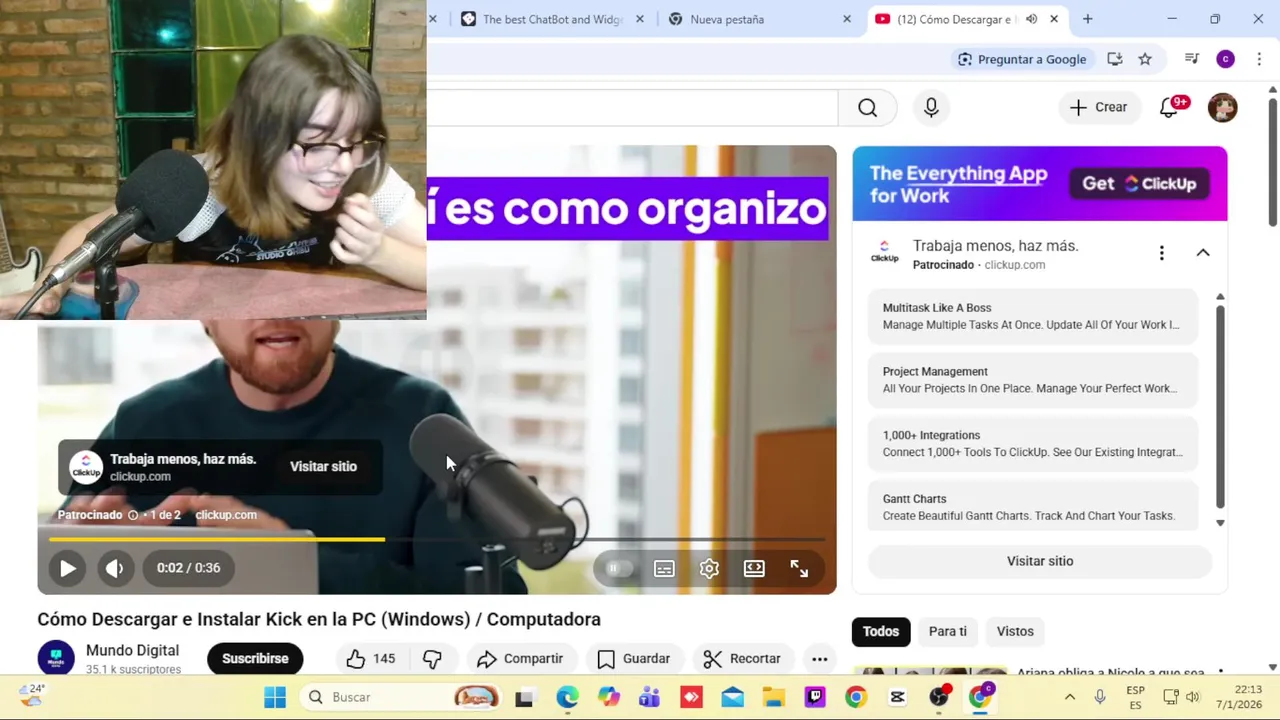
Task: Select the Todos filter chip
Action: click(x=881, y=631)
